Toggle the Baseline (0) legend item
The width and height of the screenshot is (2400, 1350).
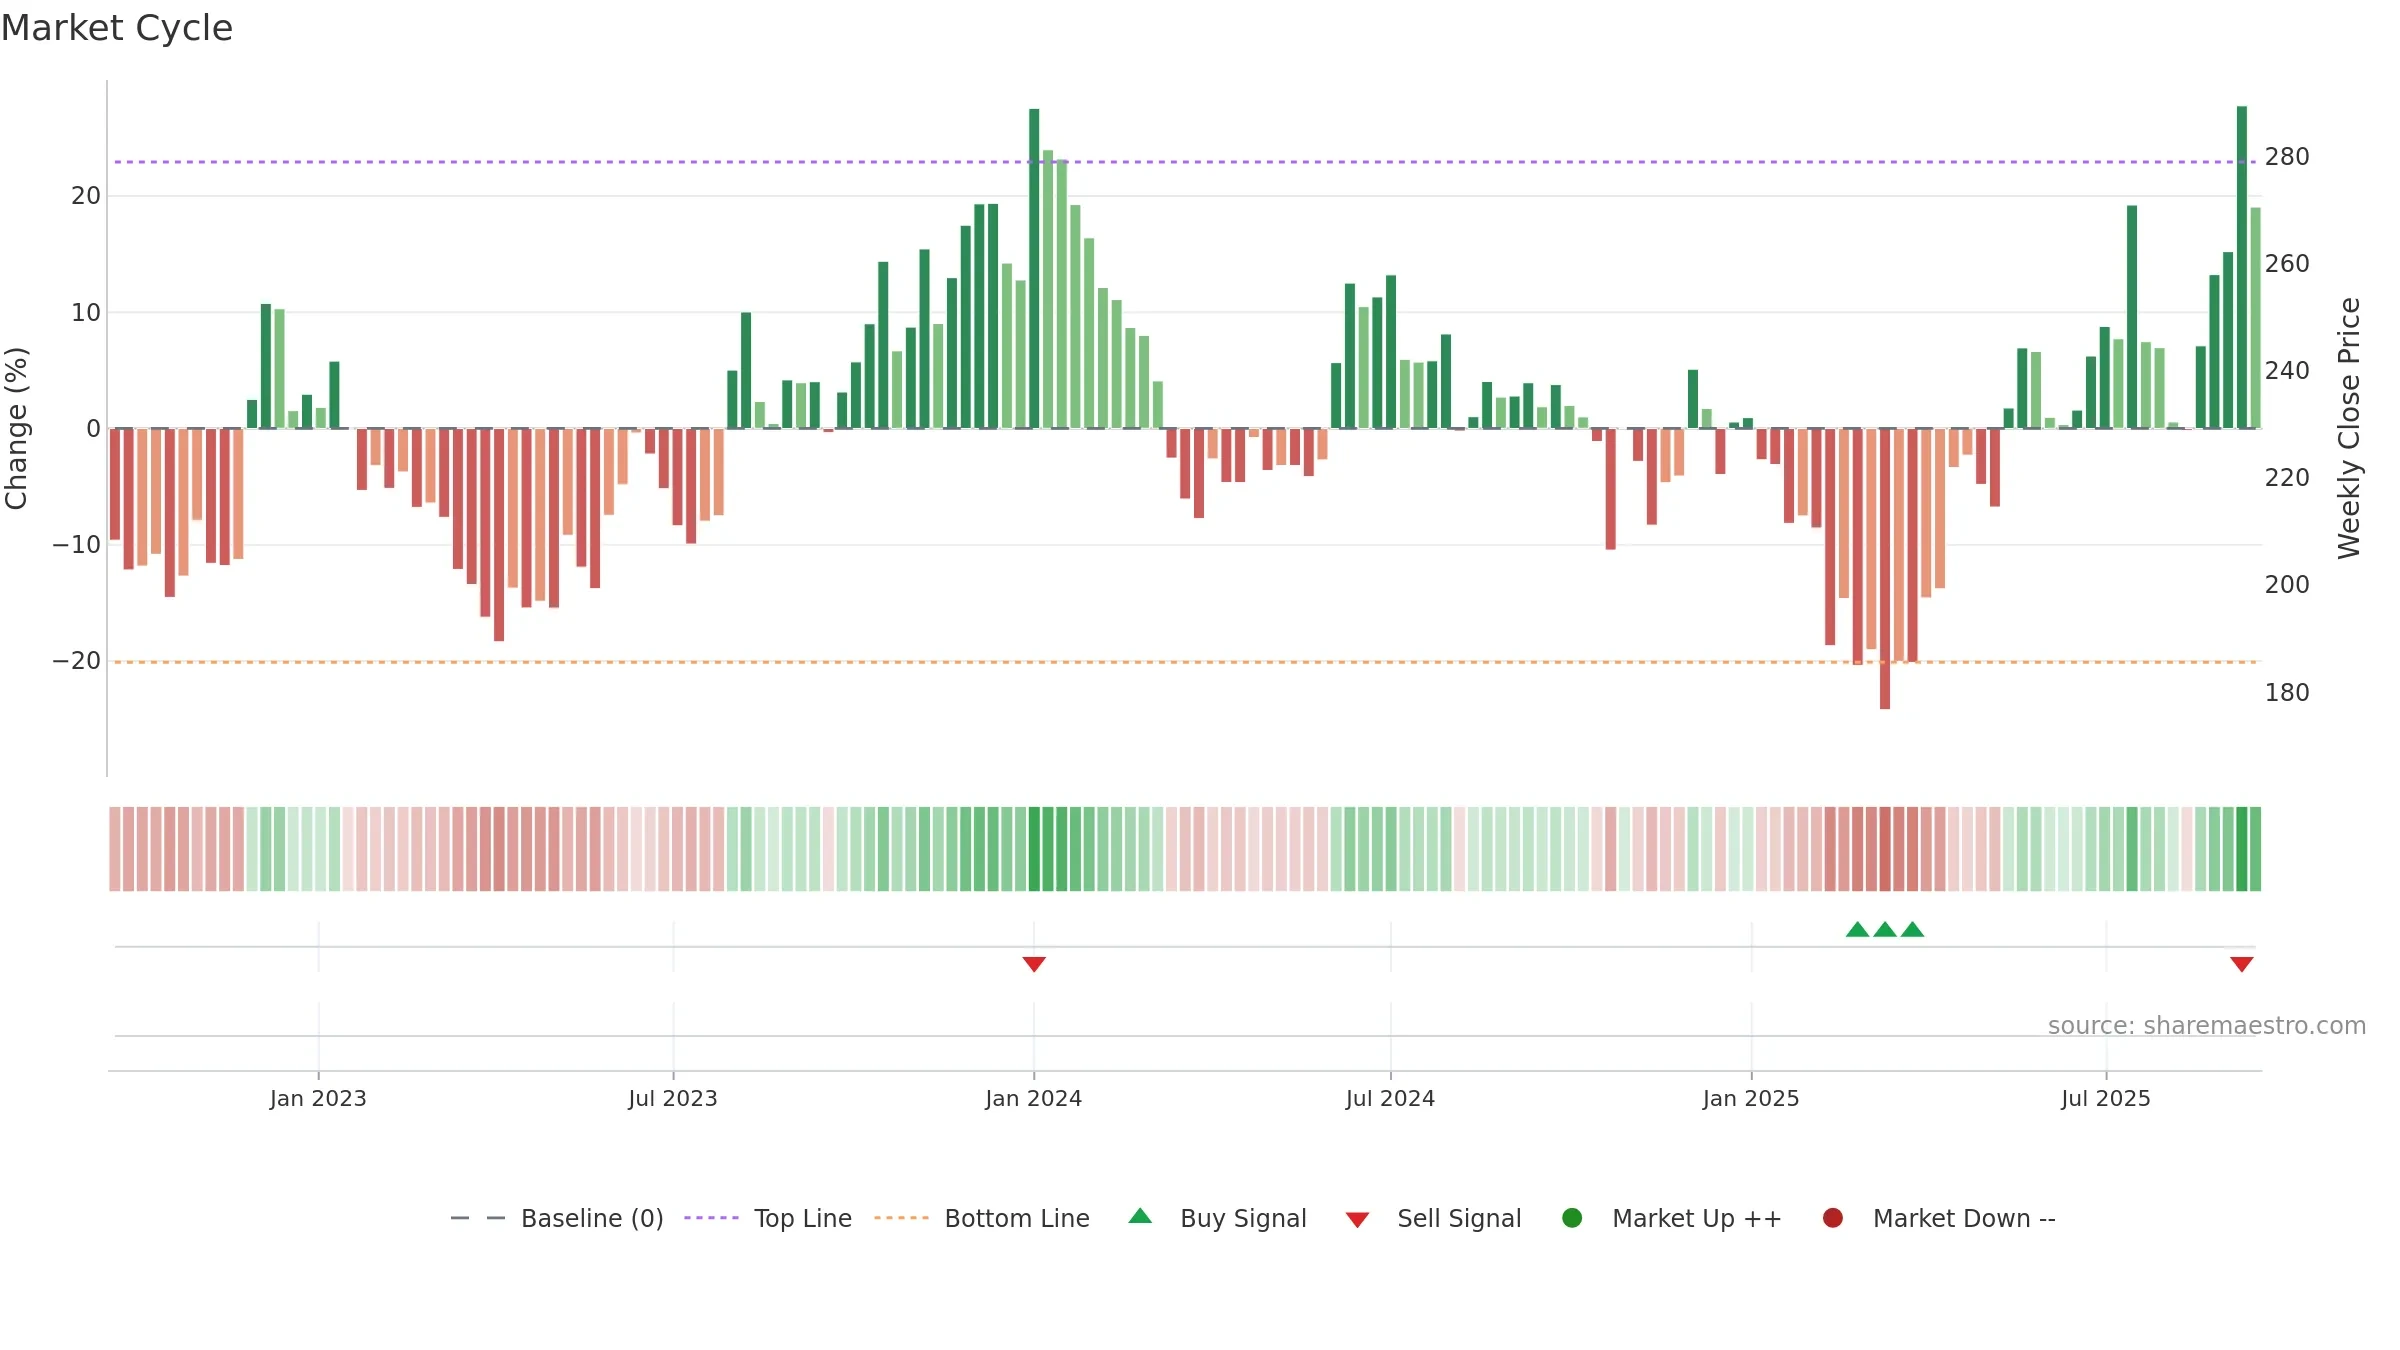[557, 1218]
